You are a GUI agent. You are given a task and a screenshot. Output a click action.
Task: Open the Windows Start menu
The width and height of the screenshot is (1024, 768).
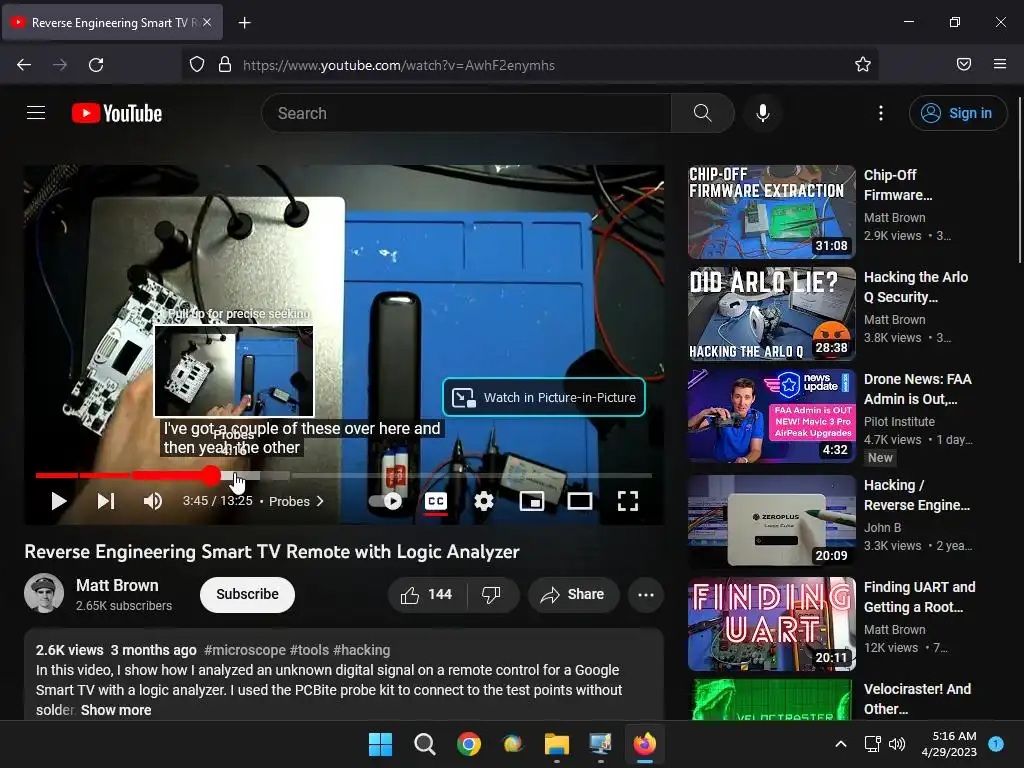coord(380,744)
